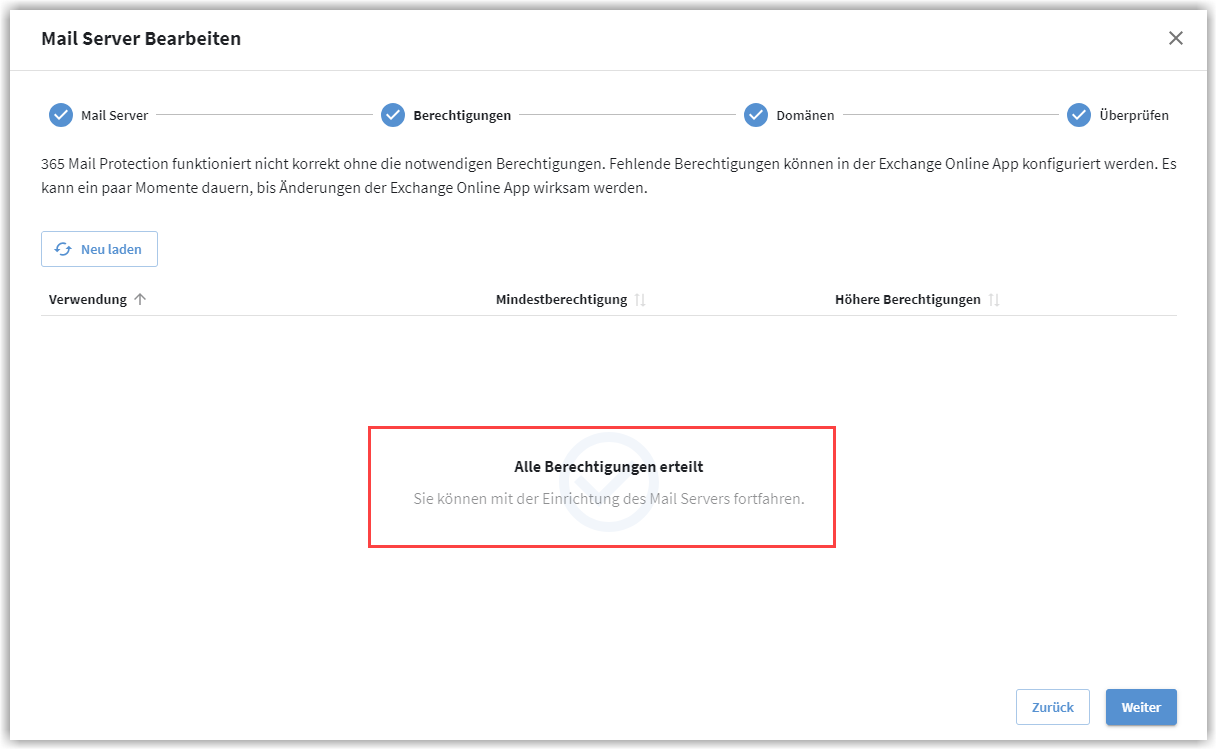
Task: Sort by the Verwendung column header
Action: [88, 299]
